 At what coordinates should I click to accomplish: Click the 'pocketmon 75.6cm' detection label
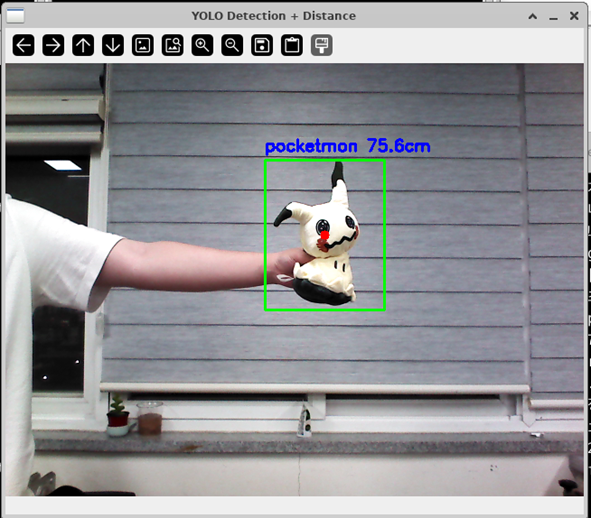(x=348, y=147)
